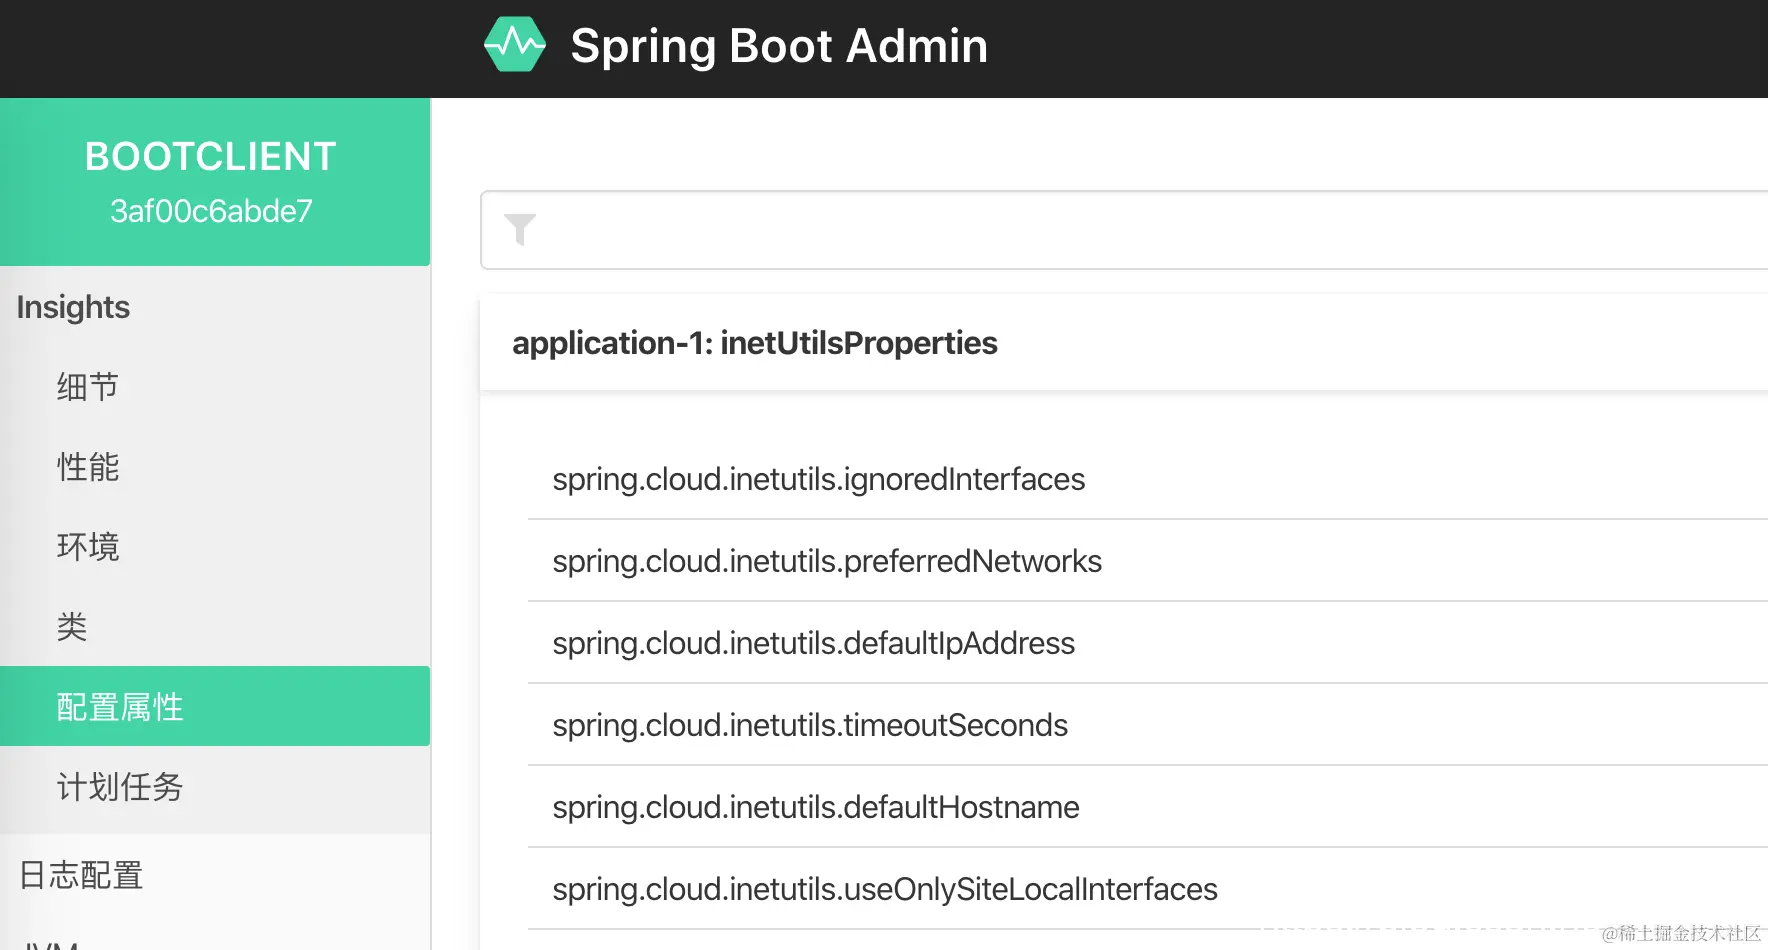Select spring.cloud.inetutils.defaultHostname row
Viewport: 1768px width, 950px height.
pyautogui.click(x=1148, y=807)
